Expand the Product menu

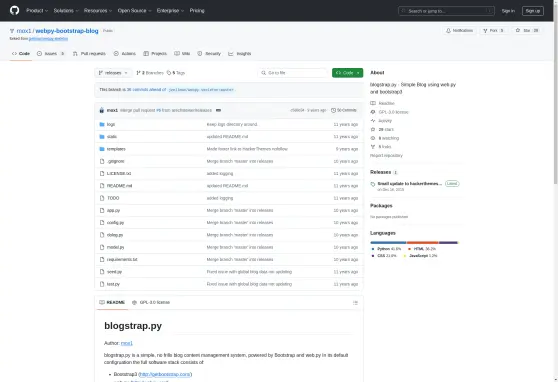tap(37, 11)
